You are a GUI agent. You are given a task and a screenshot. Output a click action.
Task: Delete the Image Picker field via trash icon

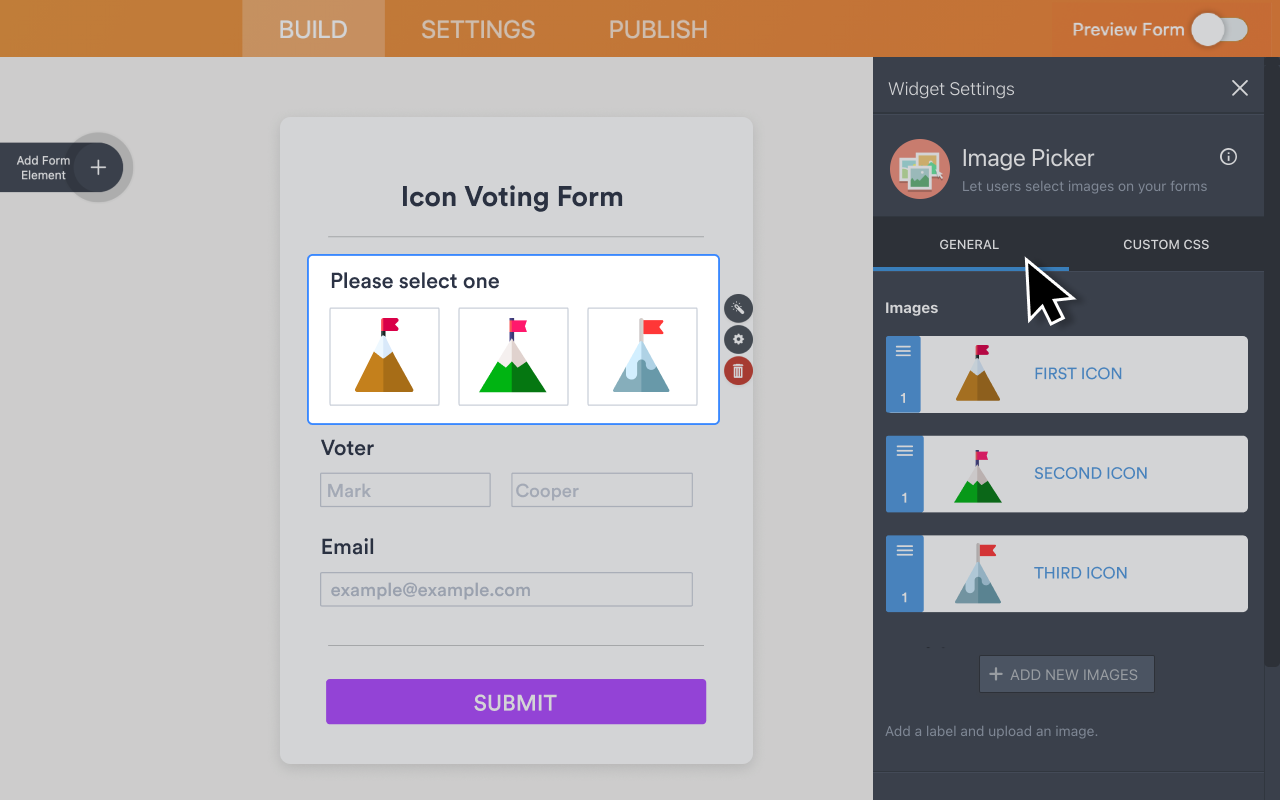pos(737,370)
